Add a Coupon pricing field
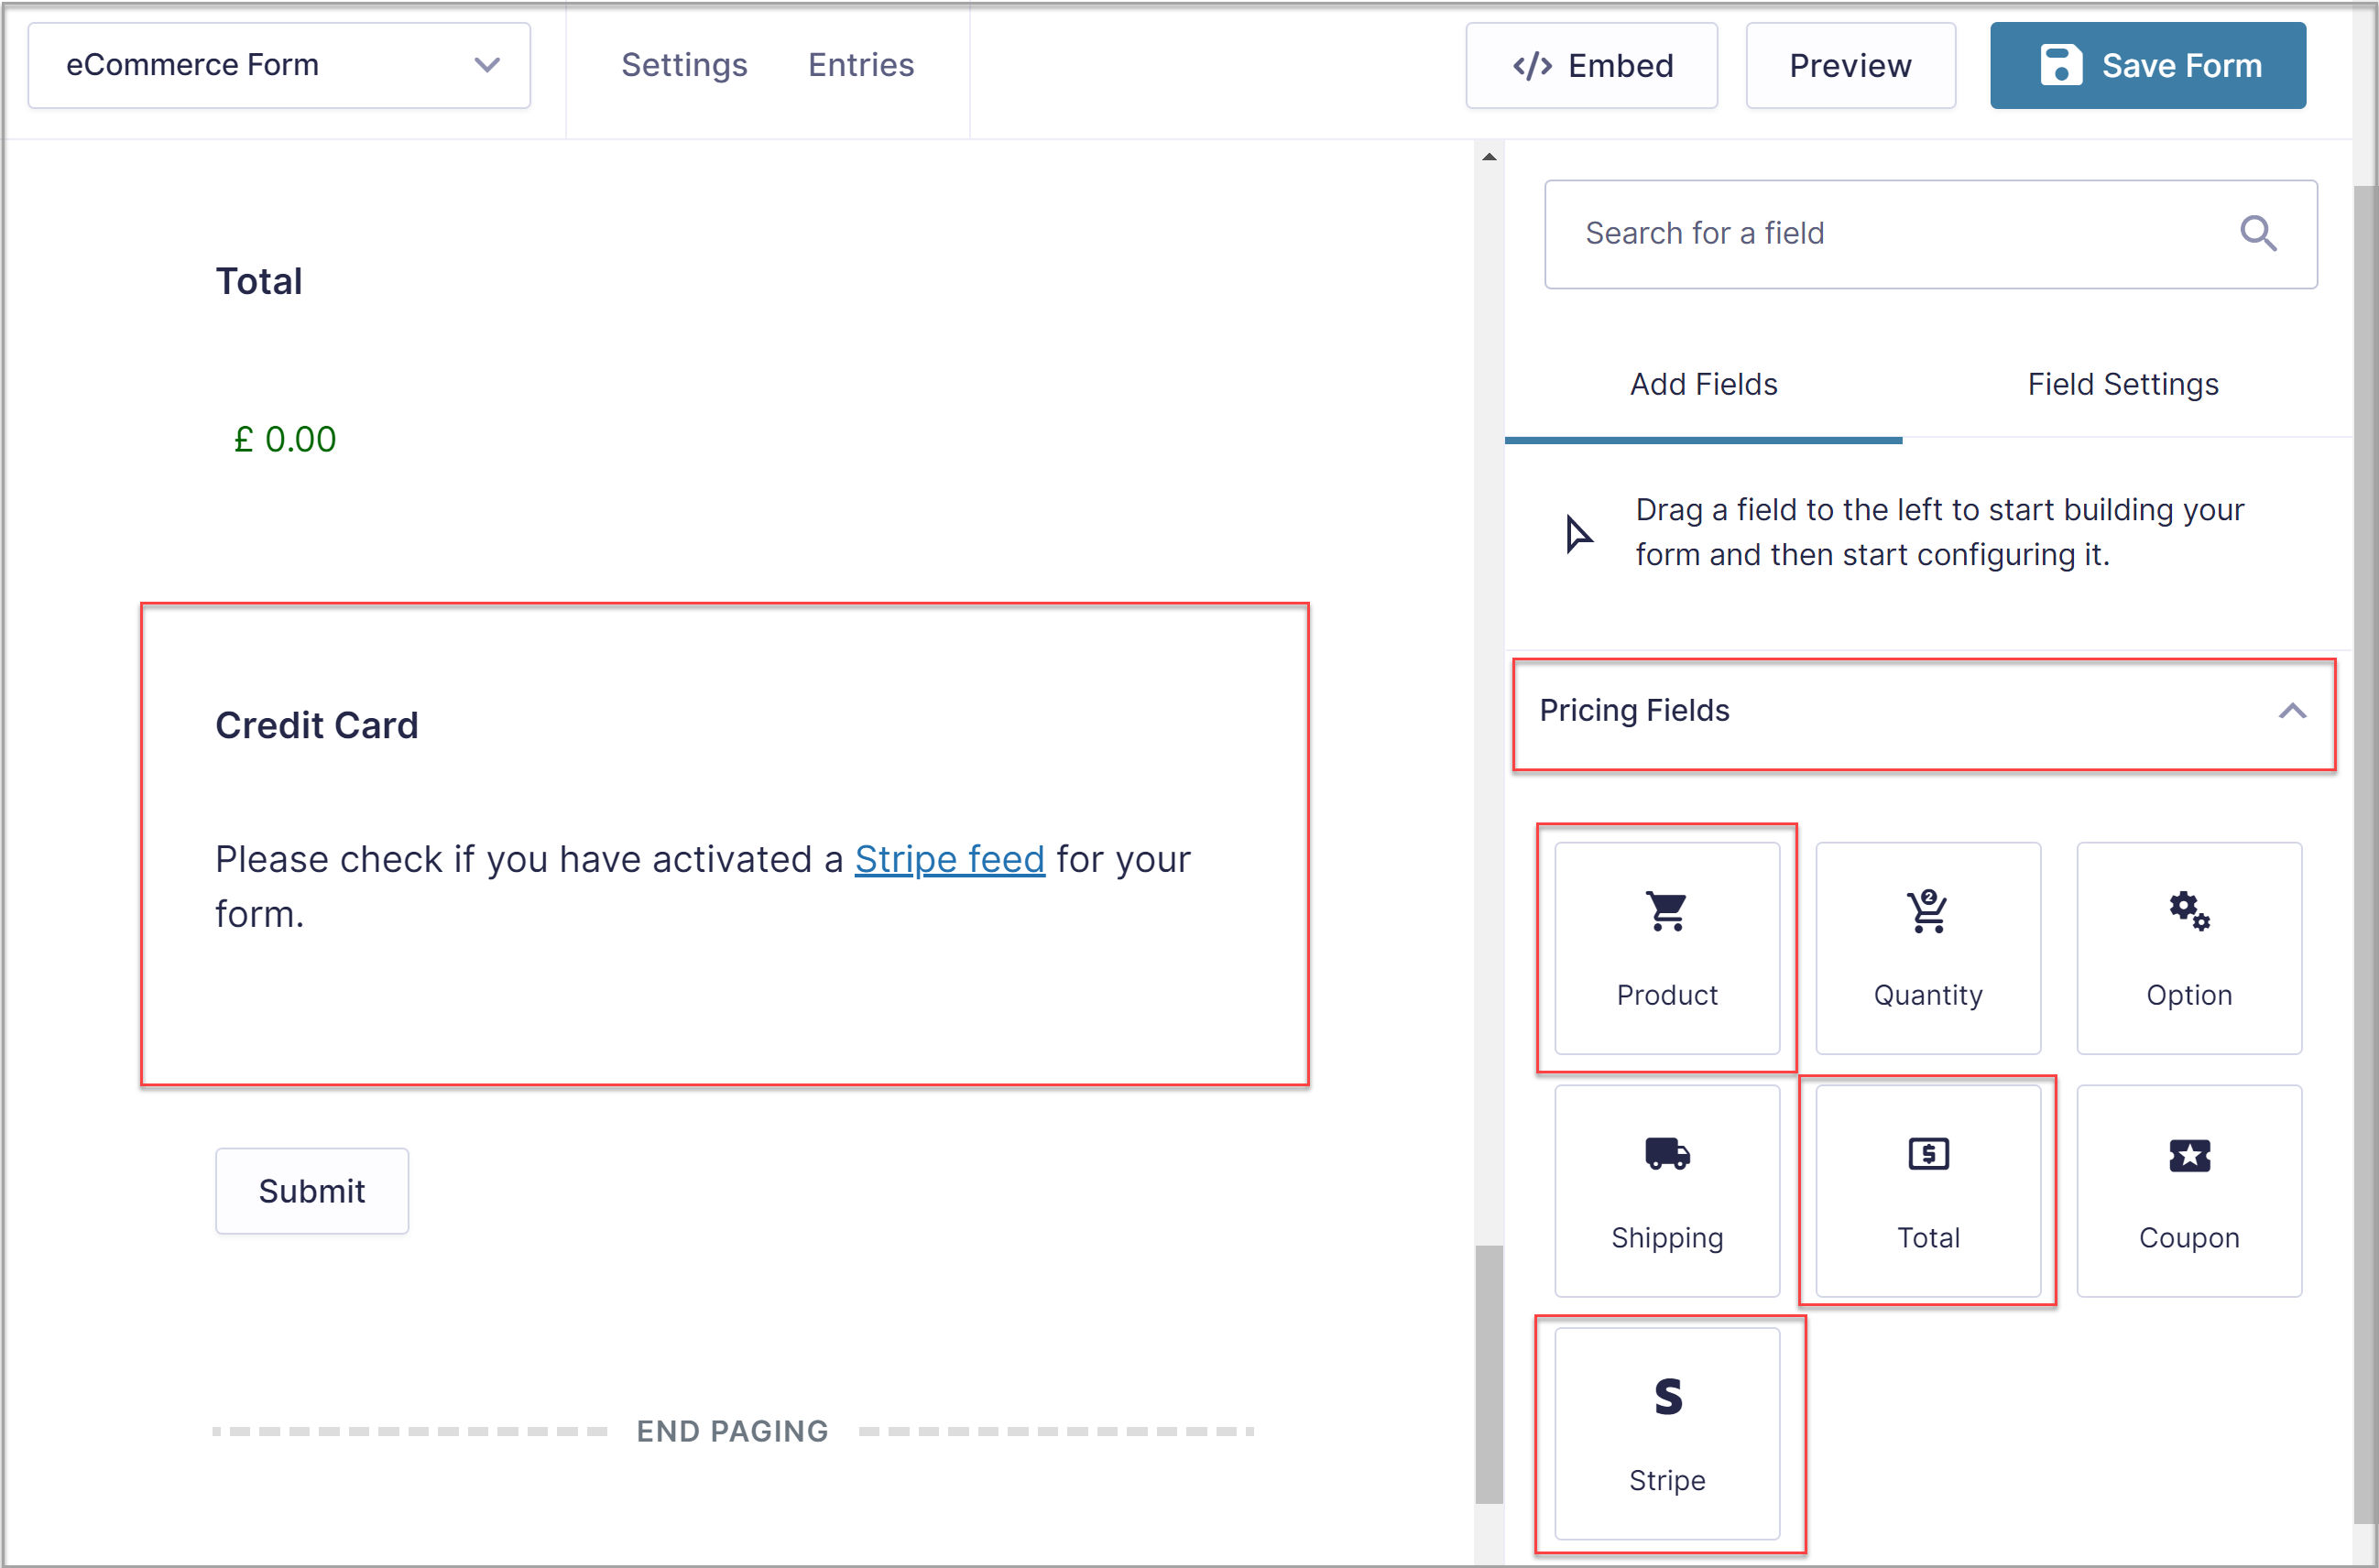Image resolution: width=2379 pixels, height=1568 pixels. coord(2189,1190)
